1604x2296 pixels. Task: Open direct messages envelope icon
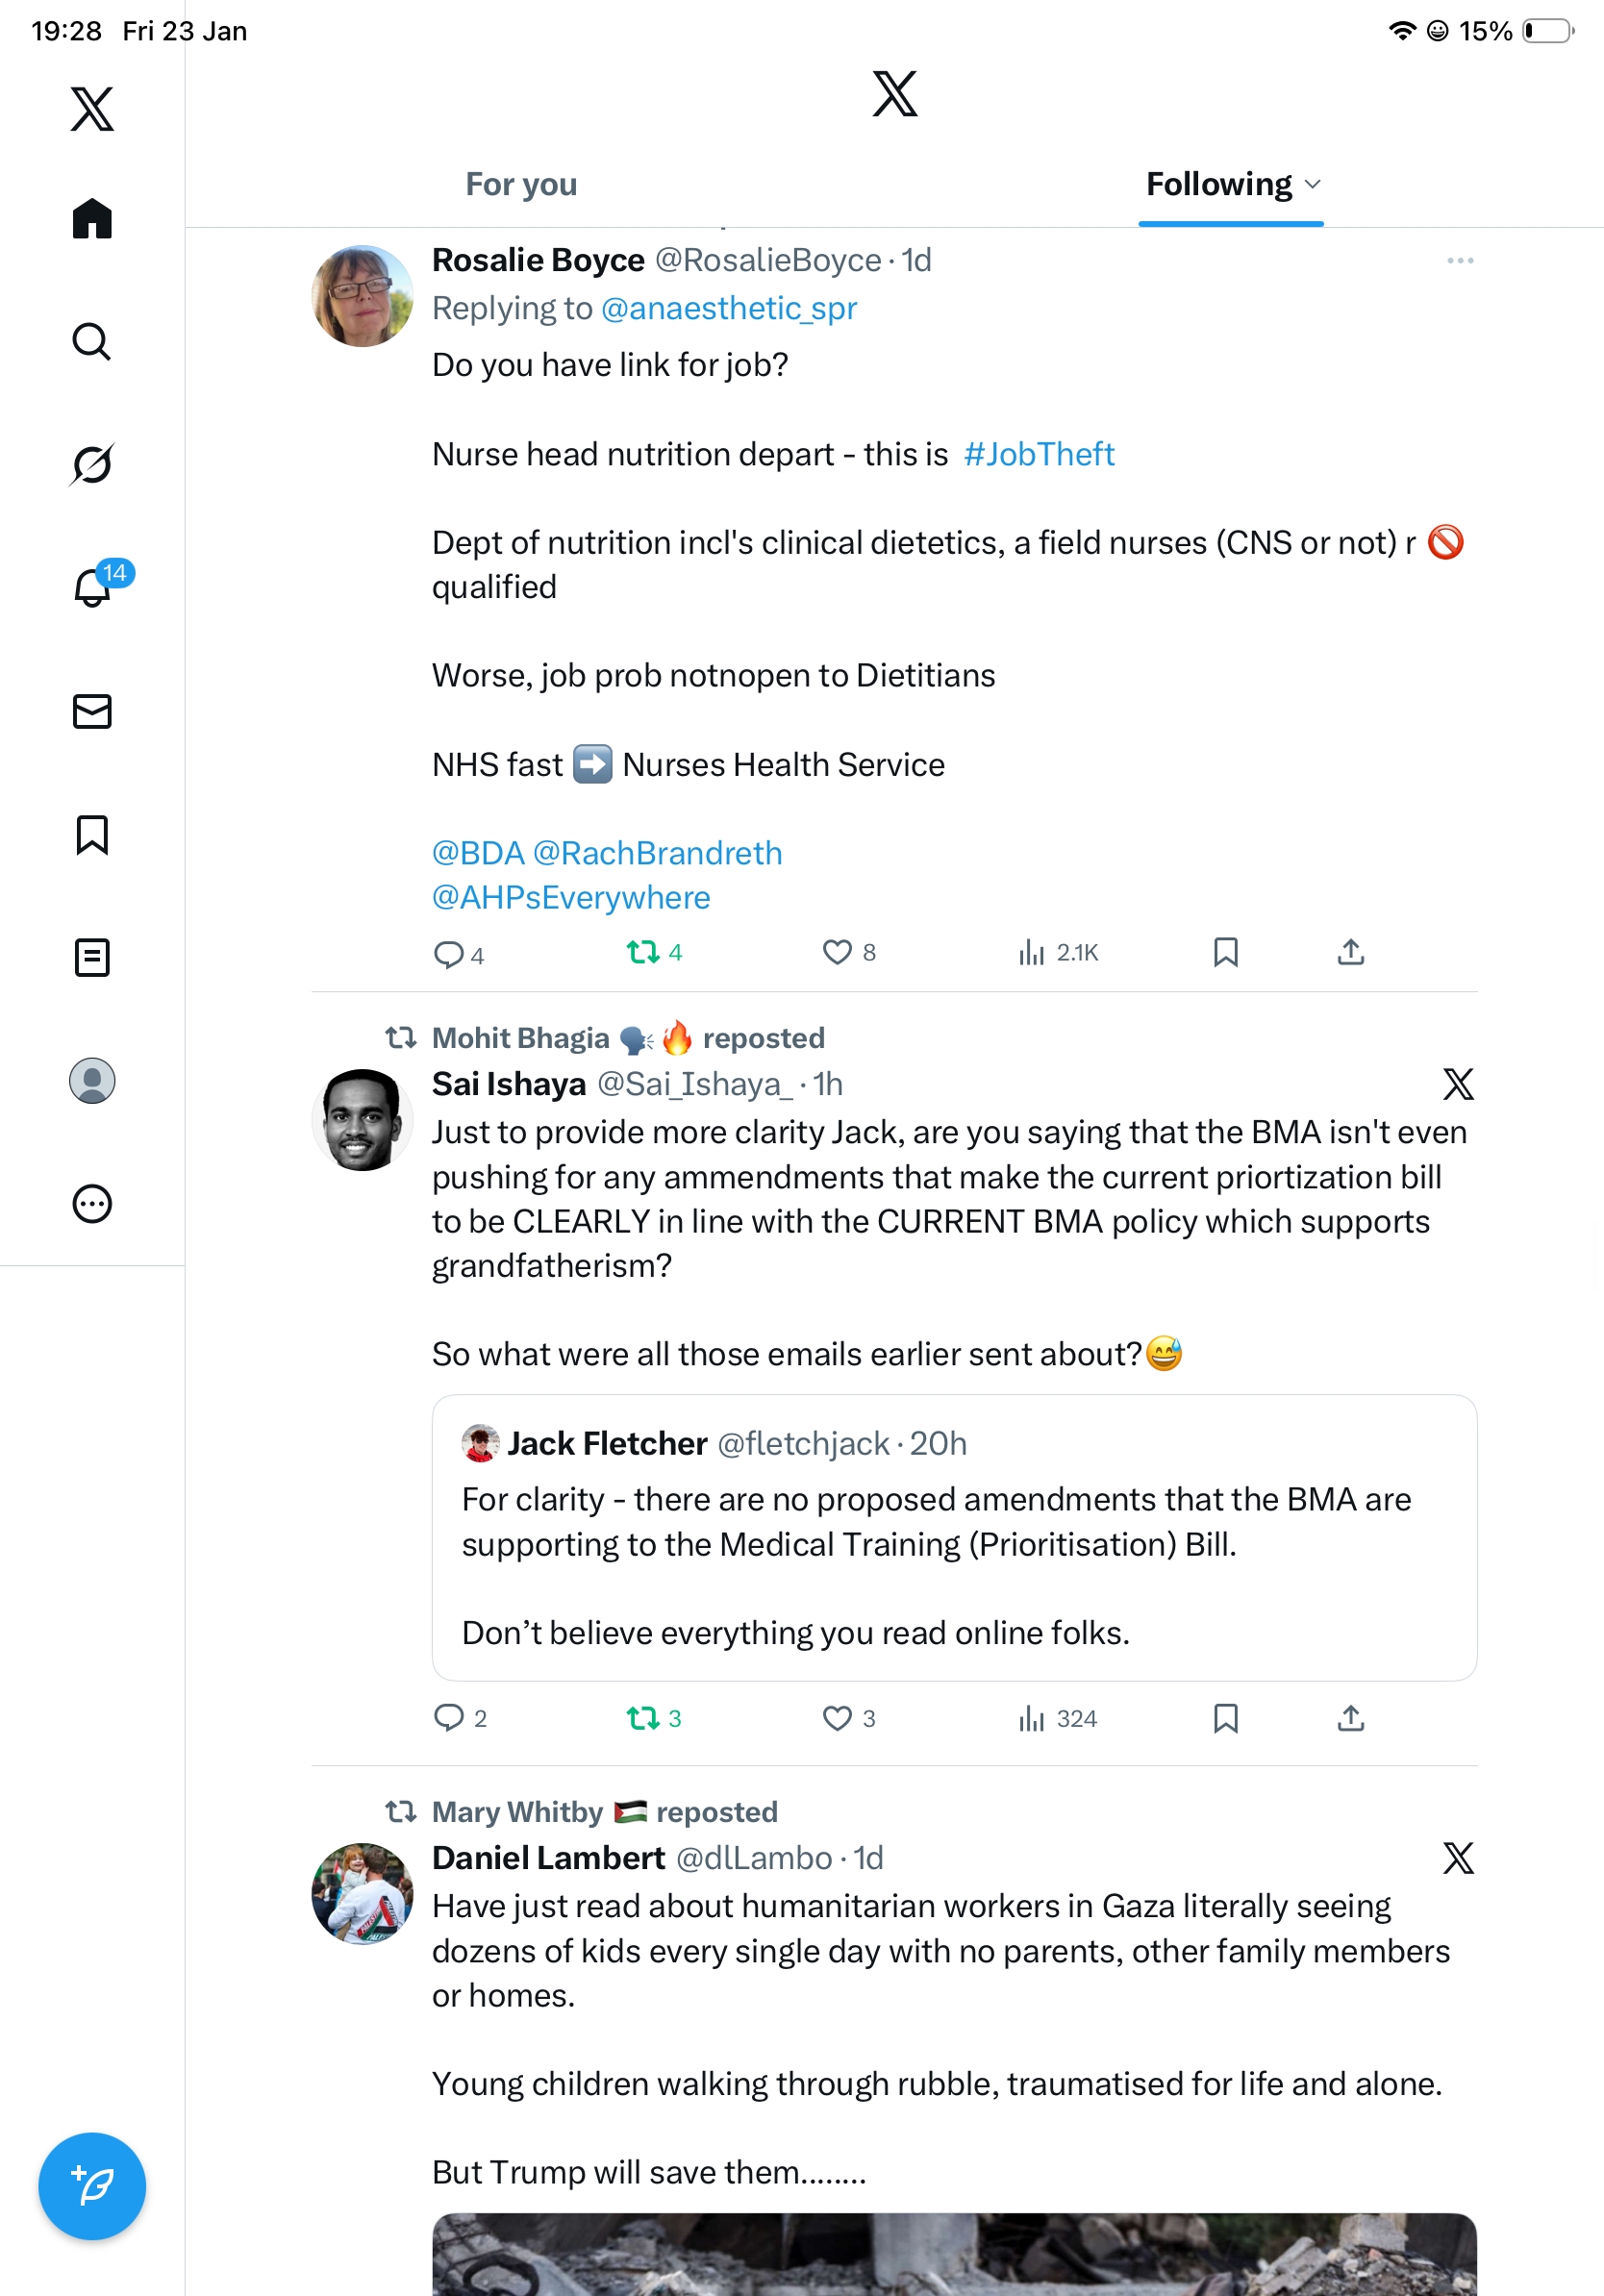pos(92,711)
